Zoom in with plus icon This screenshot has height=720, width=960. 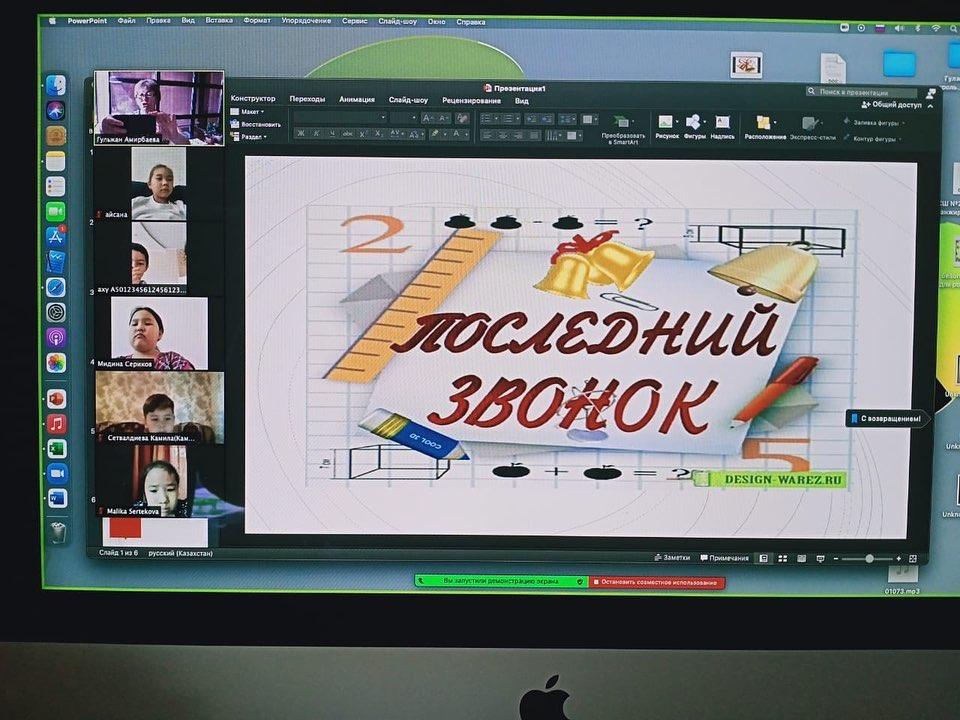point(899,558)
